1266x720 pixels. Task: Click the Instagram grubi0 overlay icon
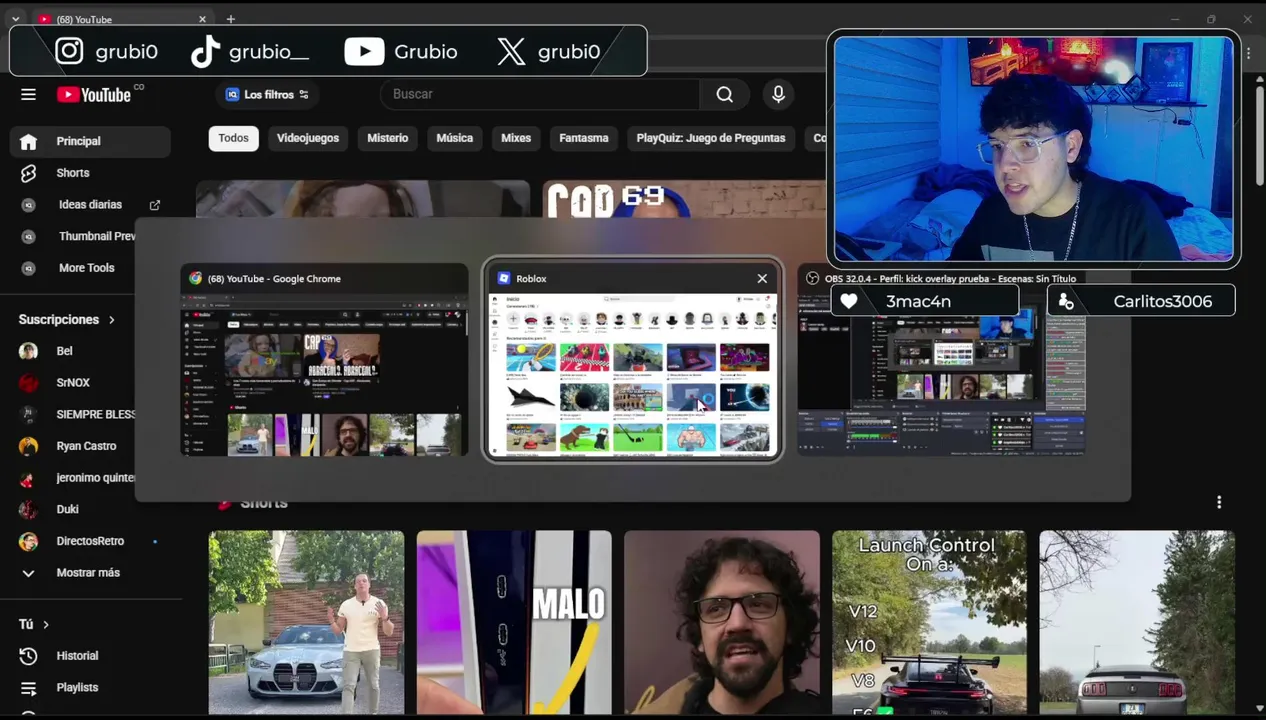69,51
